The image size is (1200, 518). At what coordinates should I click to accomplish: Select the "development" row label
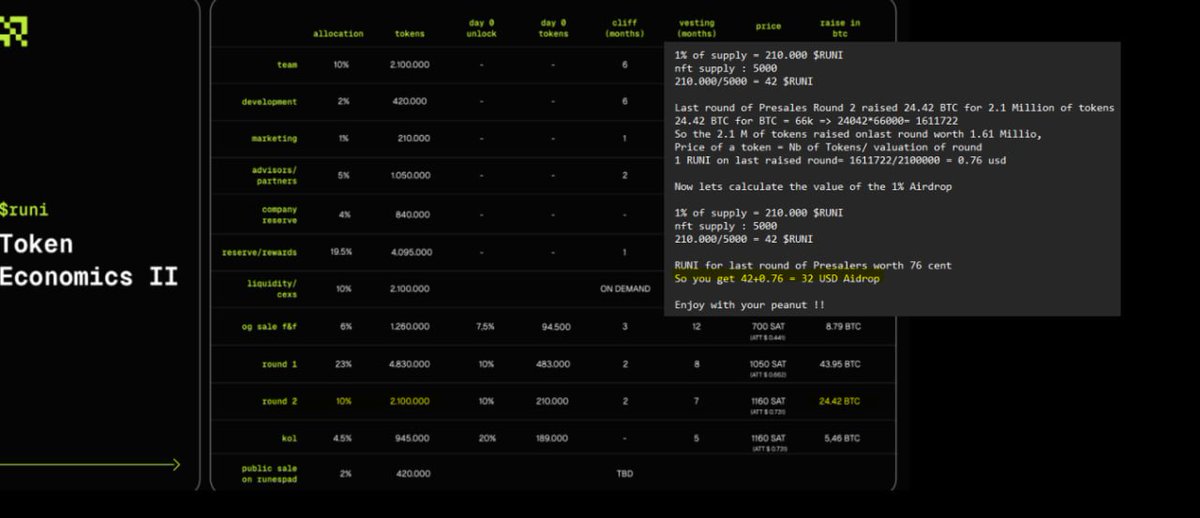click(x=269, y=102)
